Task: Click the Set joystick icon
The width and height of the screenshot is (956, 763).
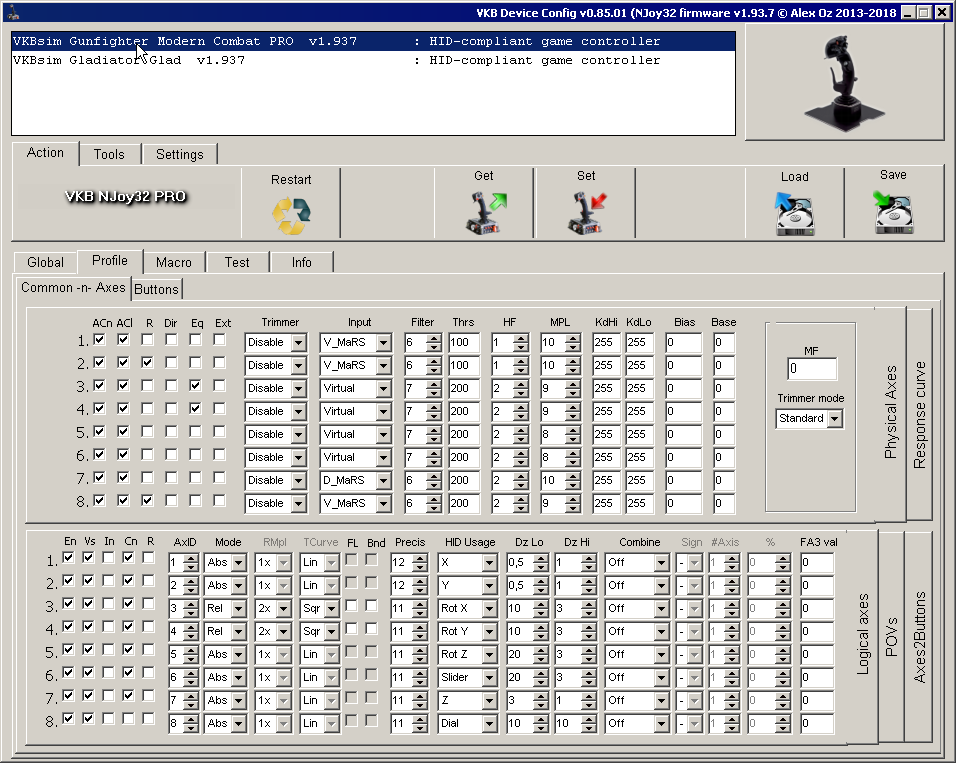Action: click(x=586, y=212)
